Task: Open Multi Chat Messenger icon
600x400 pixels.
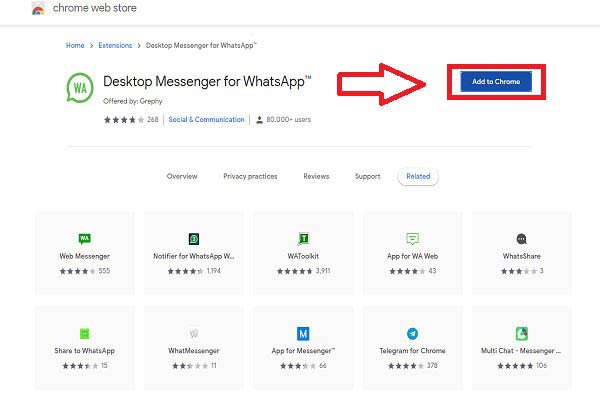Action: coord(522,333)
